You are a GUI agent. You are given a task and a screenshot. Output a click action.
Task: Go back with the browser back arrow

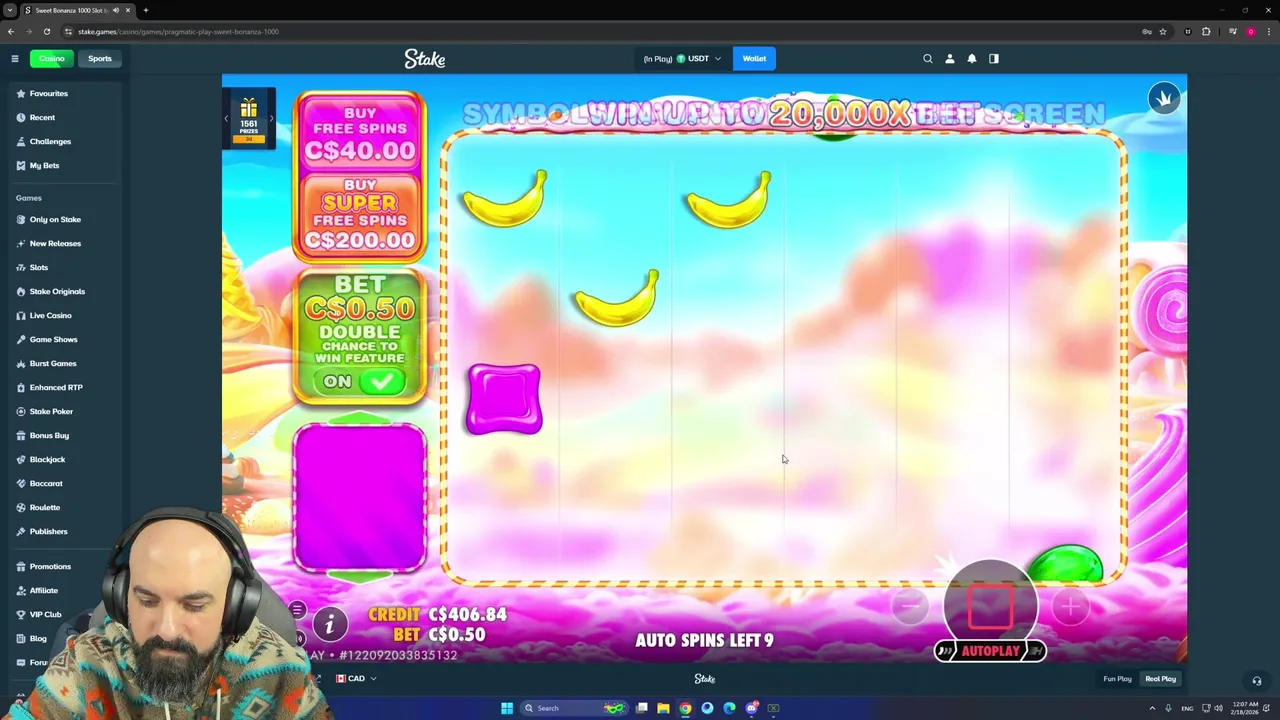coord(11,31)
